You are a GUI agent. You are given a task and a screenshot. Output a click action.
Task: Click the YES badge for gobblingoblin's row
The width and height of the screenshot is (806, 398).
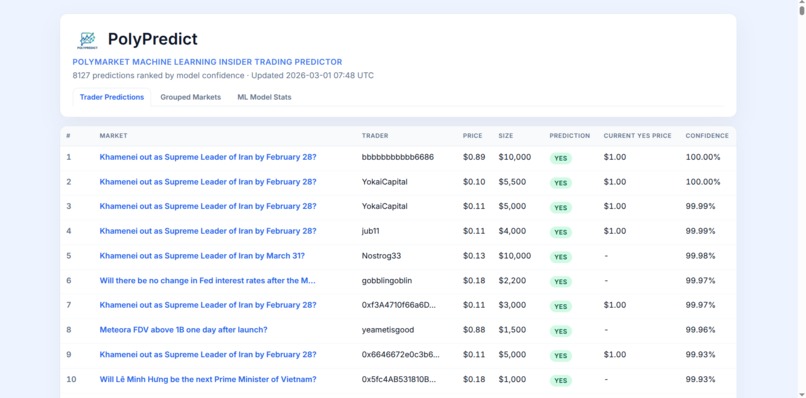click(x=560, y=281)
